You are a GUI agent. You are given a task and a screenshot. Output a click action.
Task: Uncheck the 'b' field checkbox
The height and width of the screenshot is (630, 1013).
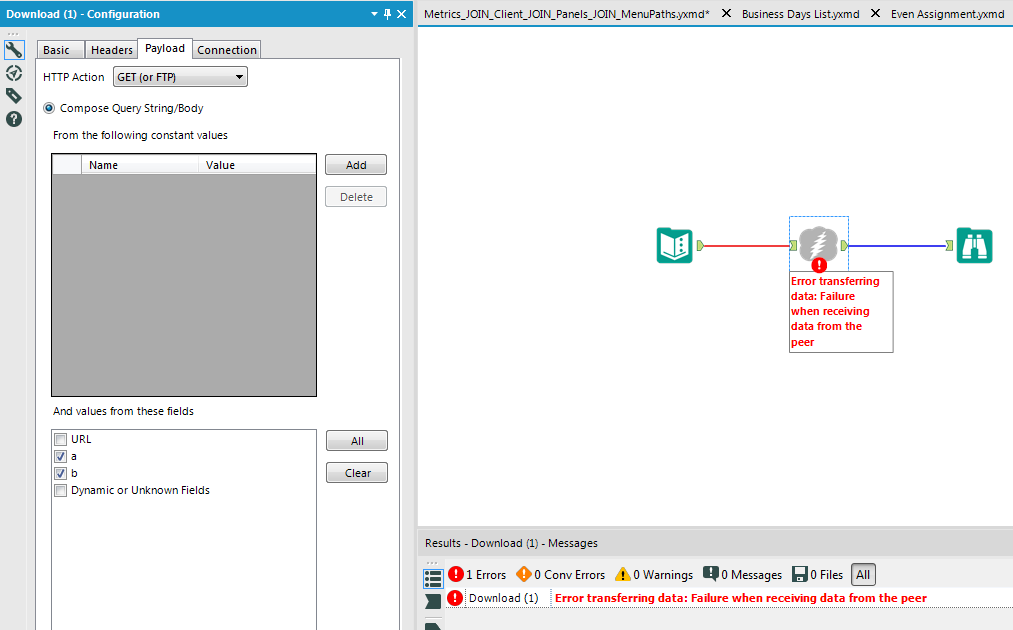point(60,472)
